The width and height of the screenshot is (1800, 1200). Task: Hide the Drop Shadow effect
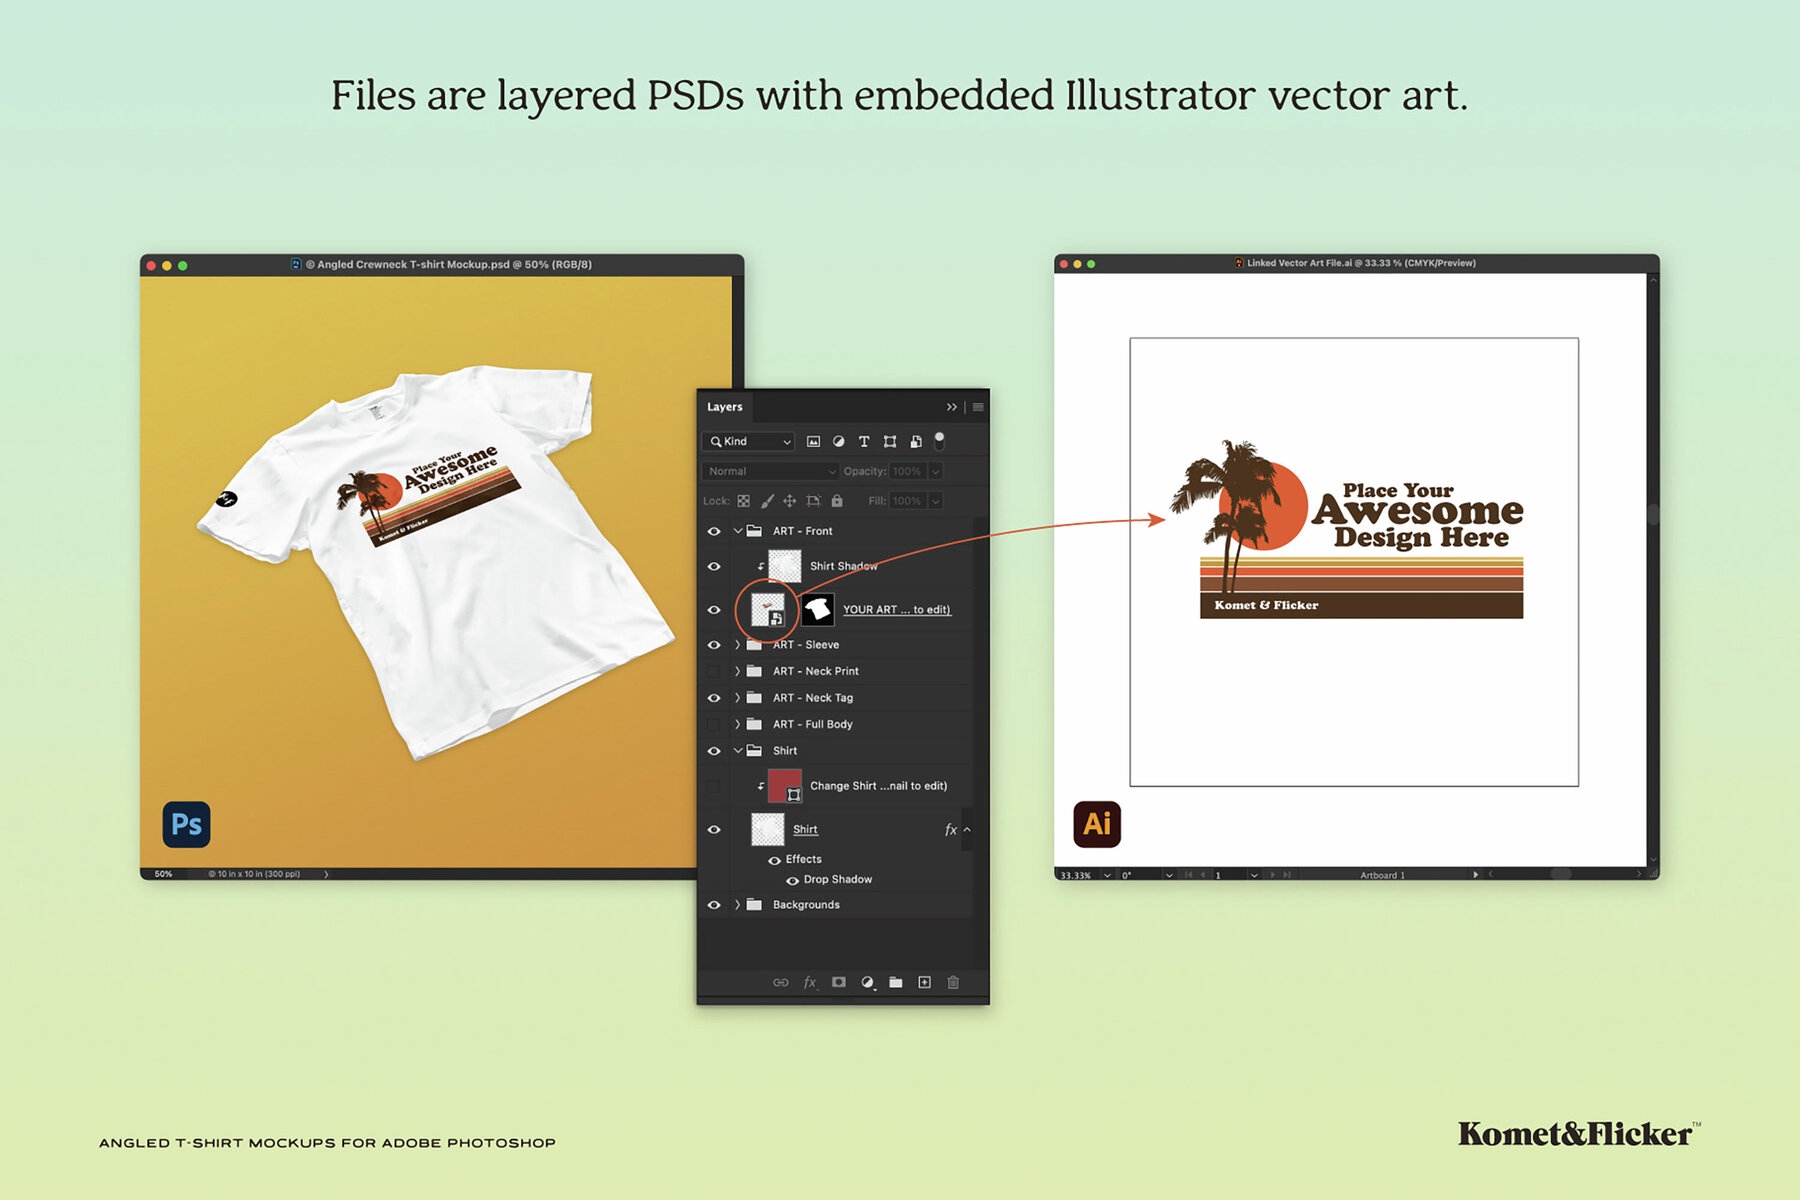pos(793,879)
